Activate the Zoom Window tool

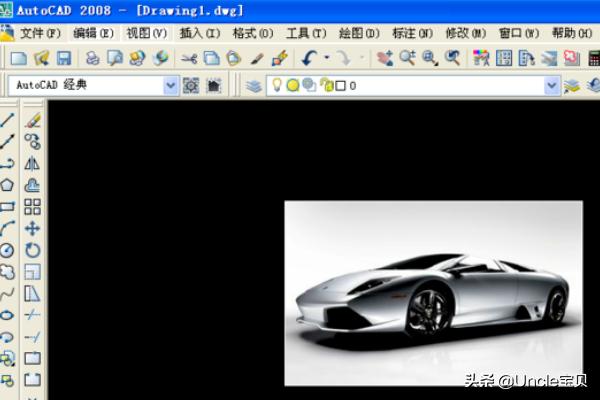430,58
